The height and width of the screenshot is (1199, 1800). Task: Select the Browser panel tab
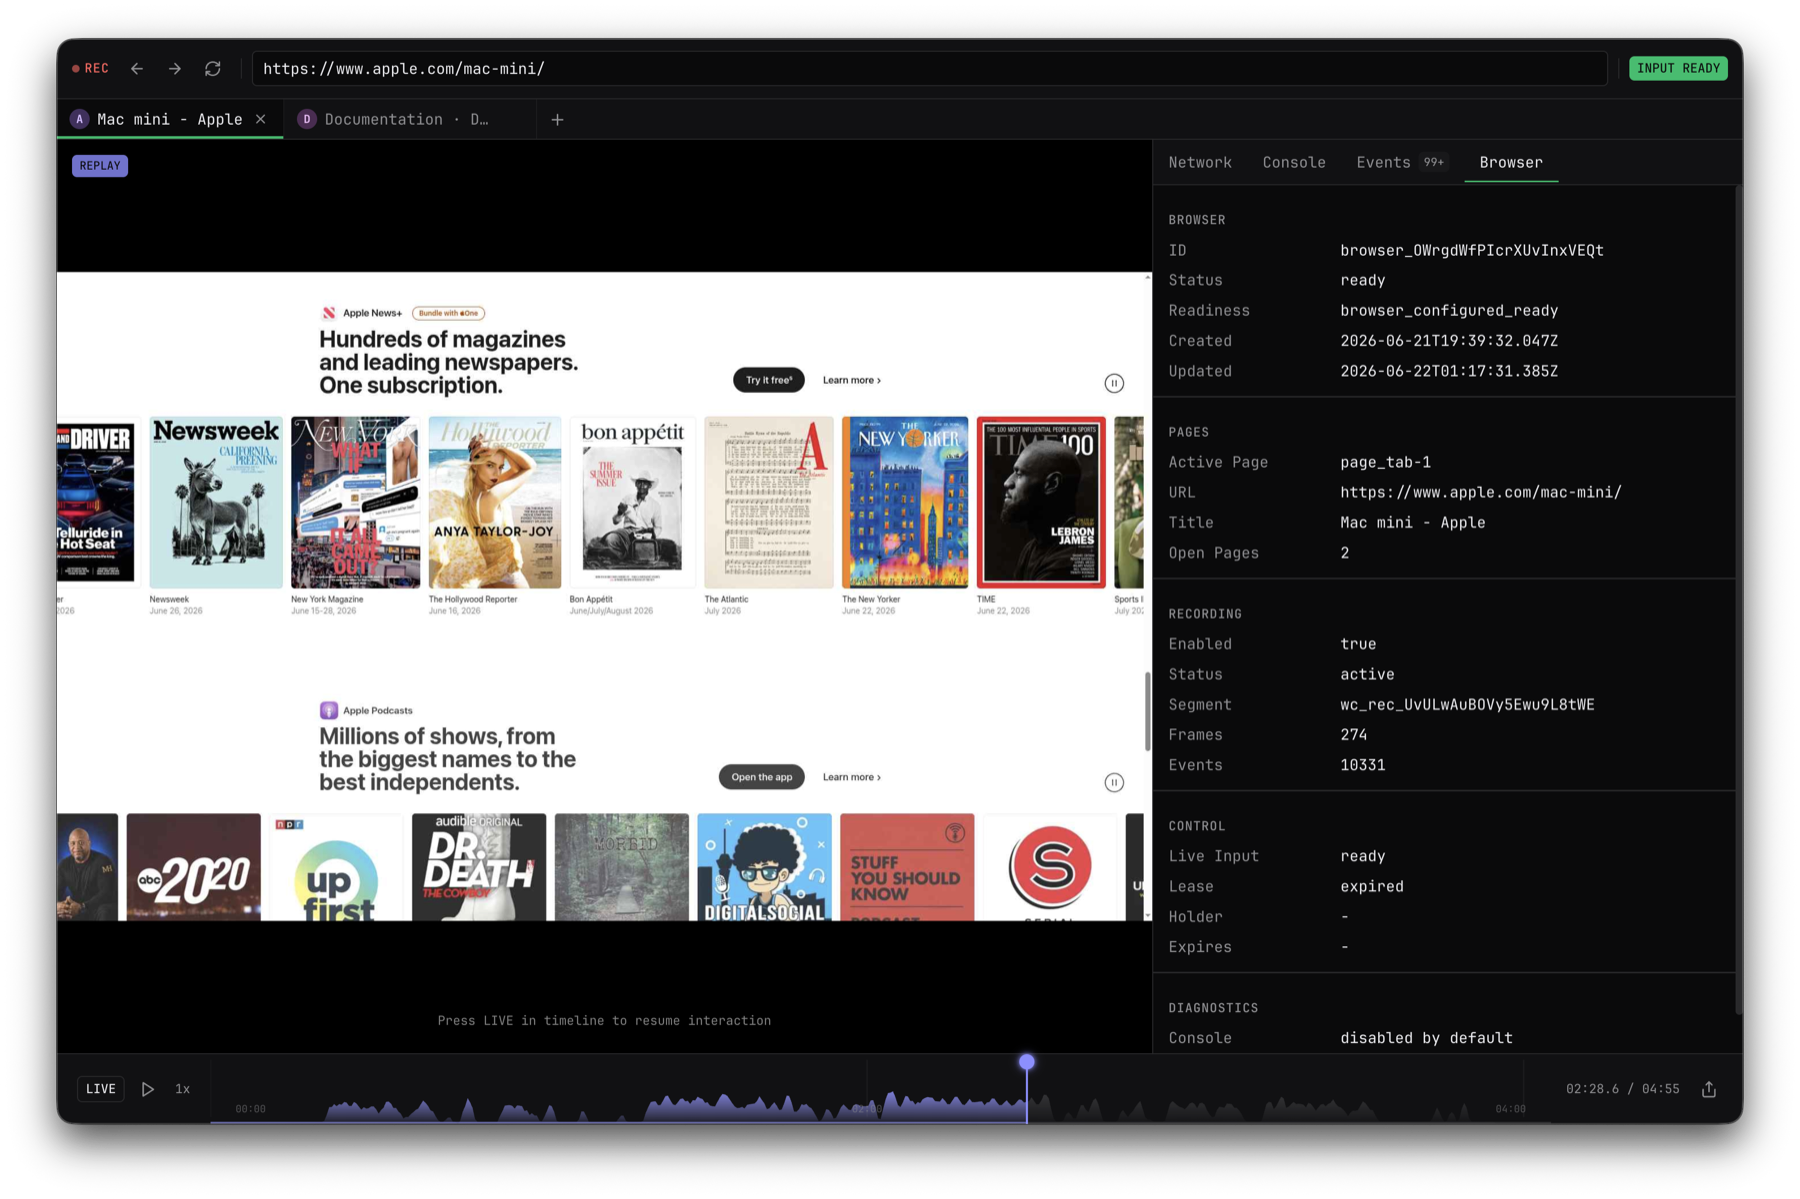point(1511,162)
